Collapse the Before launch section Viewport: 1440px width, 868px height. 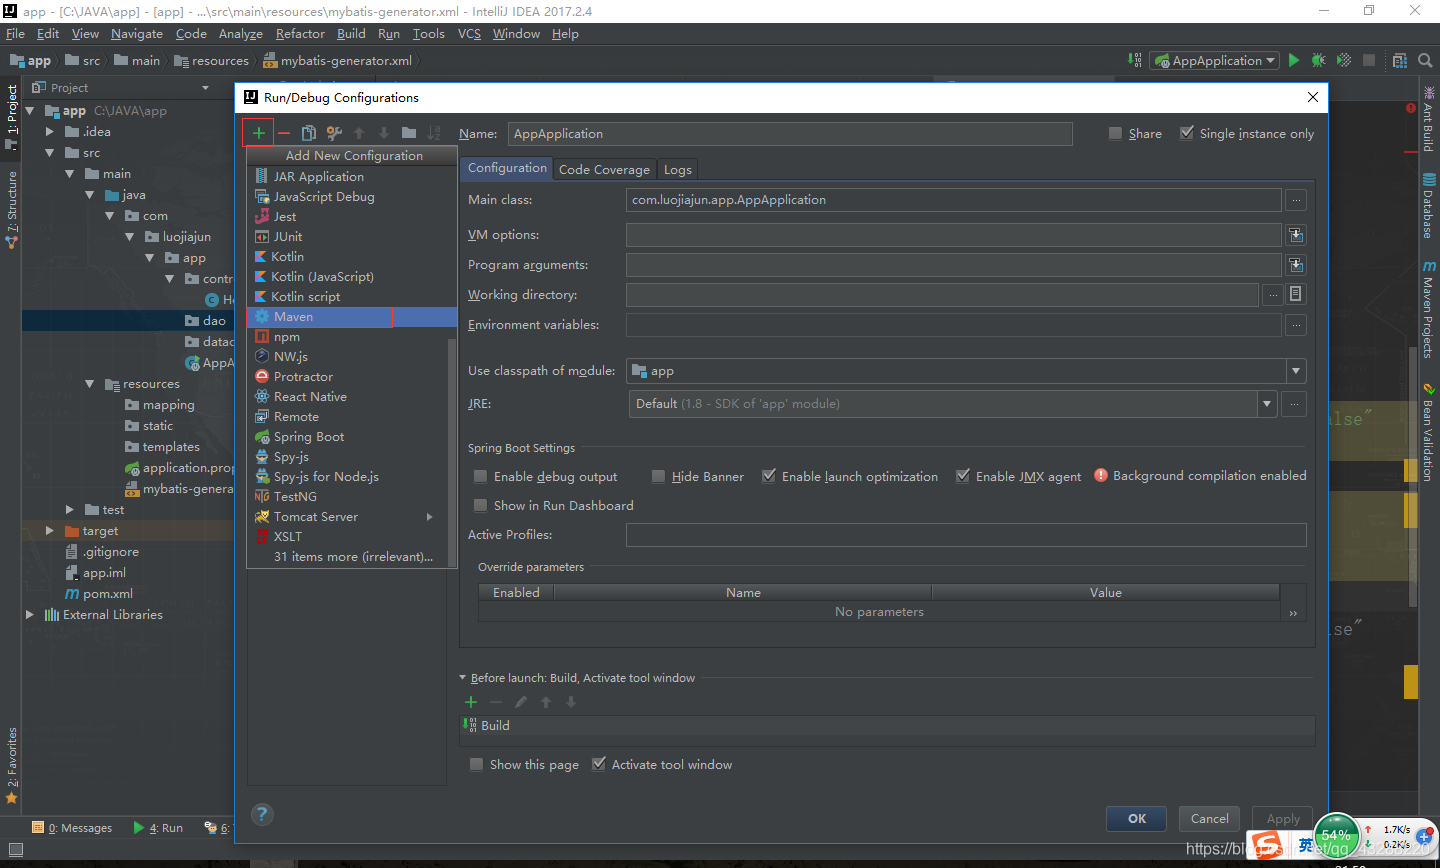coord(463,678)
